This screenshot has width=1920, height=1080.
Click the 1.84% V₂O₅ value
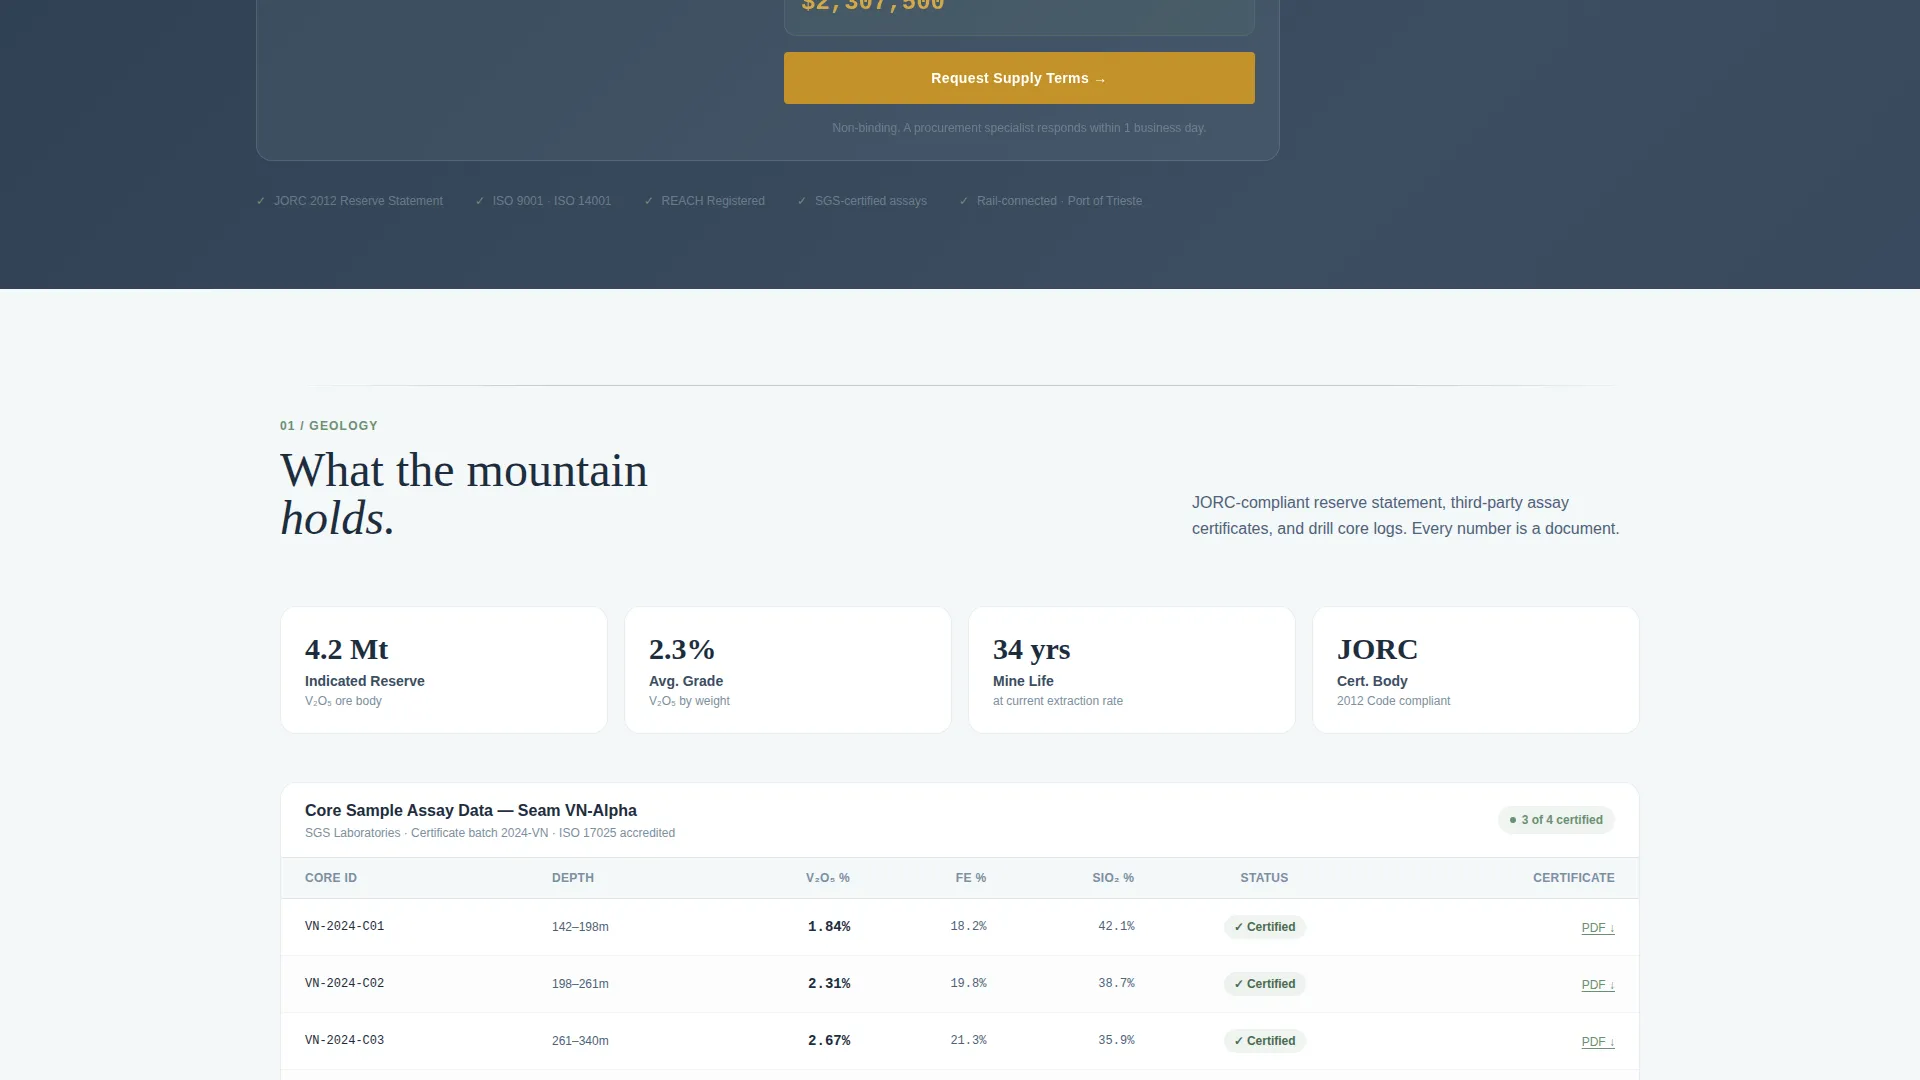tap(829, 927)
